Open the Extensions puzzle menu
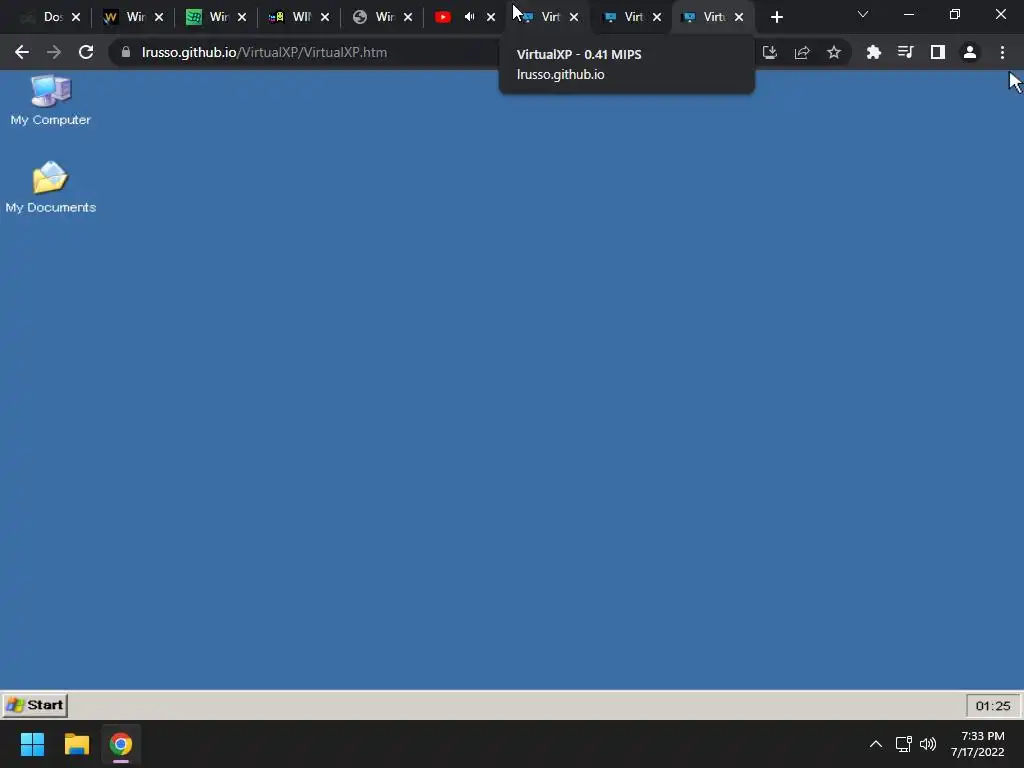The height and width of the screenshot is (768, 1024). (x=873, y=52)
